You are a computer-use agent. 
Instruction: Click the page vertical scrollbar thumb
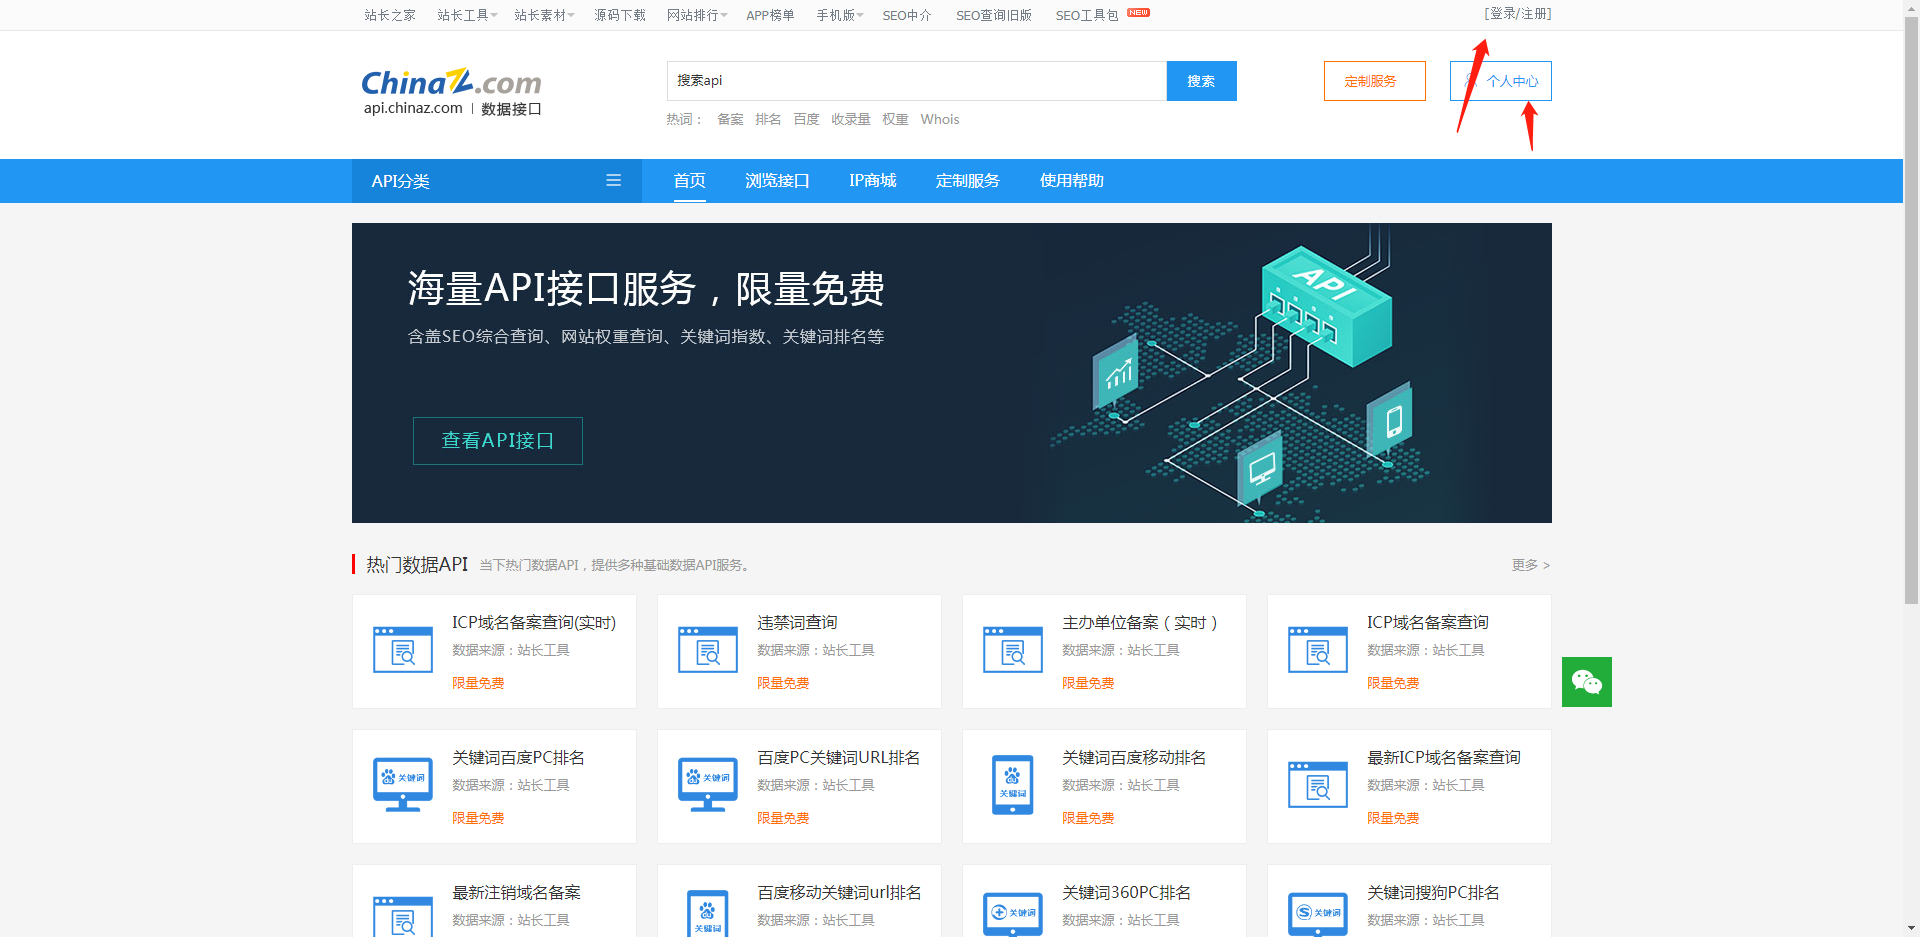point(1911,310)
